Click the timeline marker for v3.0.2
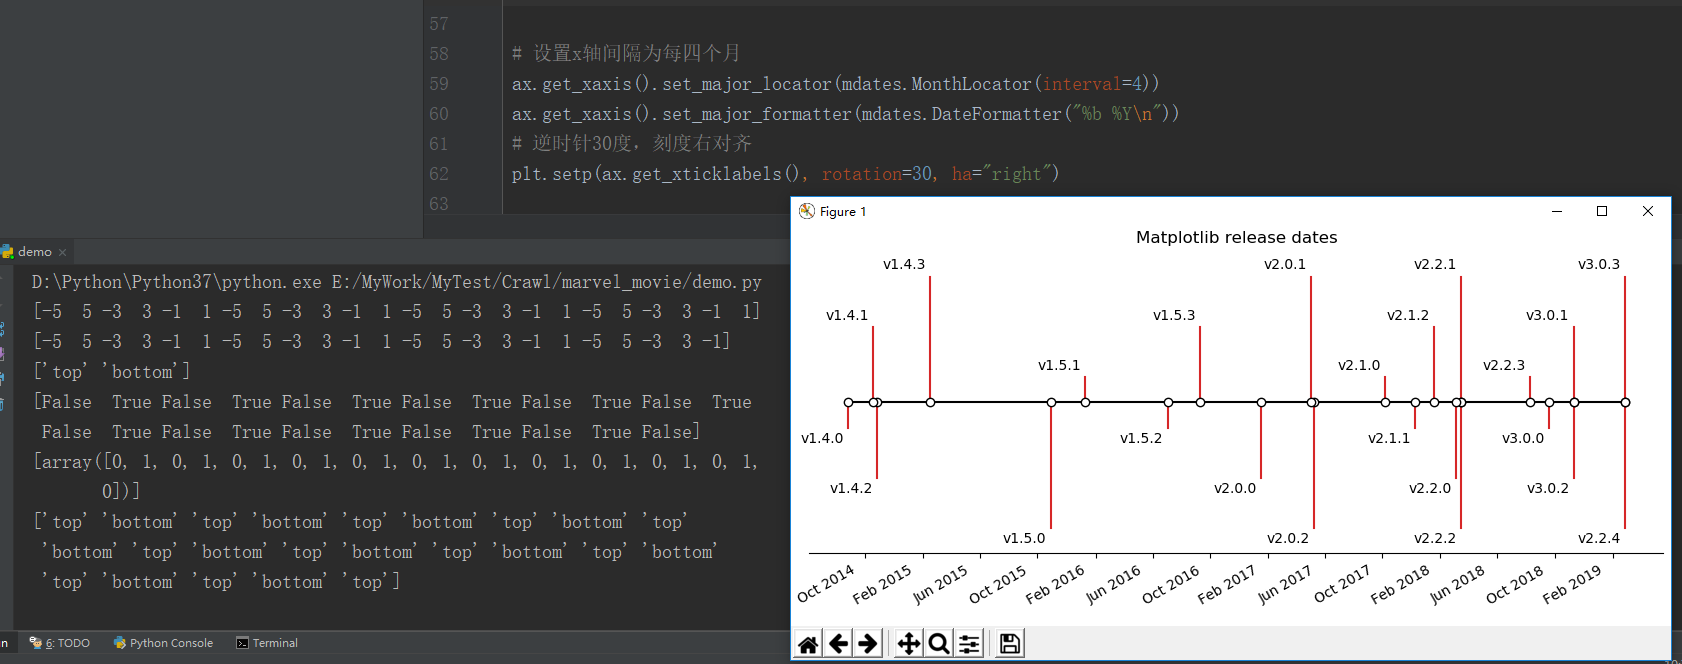The width and height of the screenshot is (1682, 664). (1574, 402)
